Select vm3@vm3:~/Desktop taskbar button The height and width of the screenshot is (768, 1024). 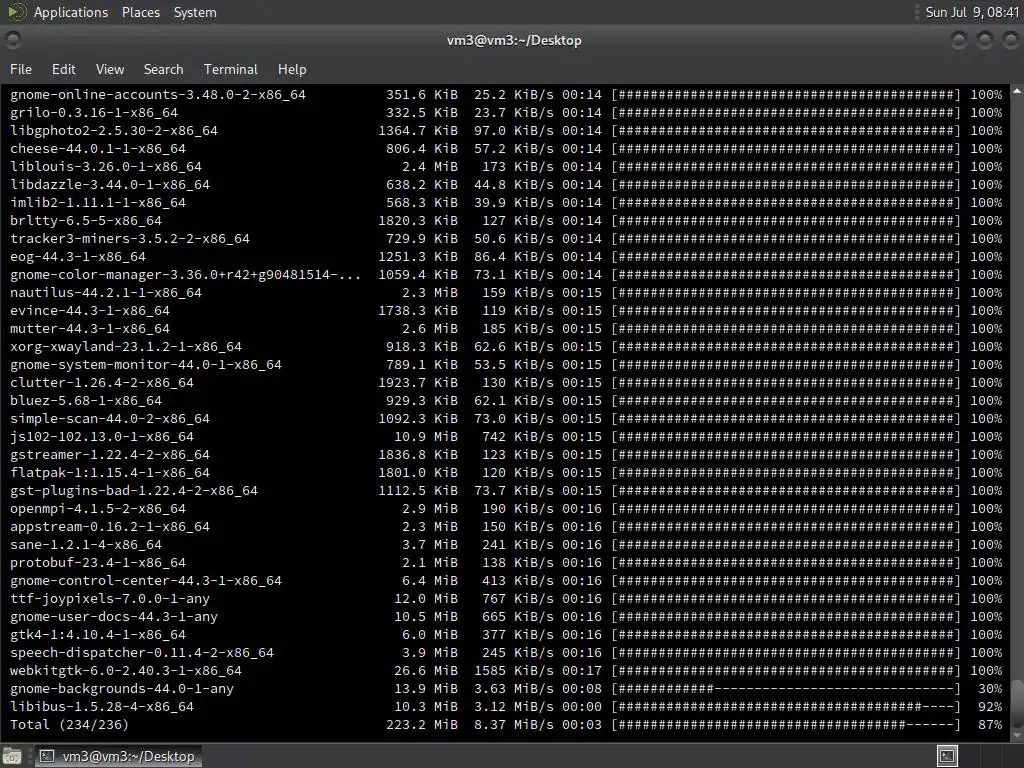tap(118, 756)
